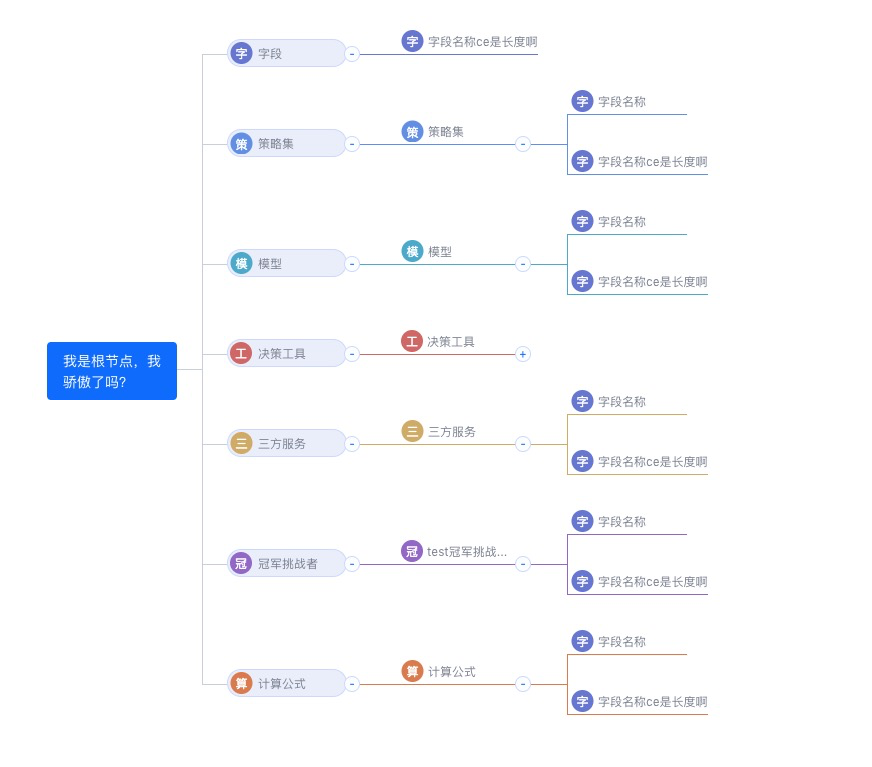Collapse children of 策略集 second-level node
Viewport: 872px width, 767px height.
click(x=523, y=144)
